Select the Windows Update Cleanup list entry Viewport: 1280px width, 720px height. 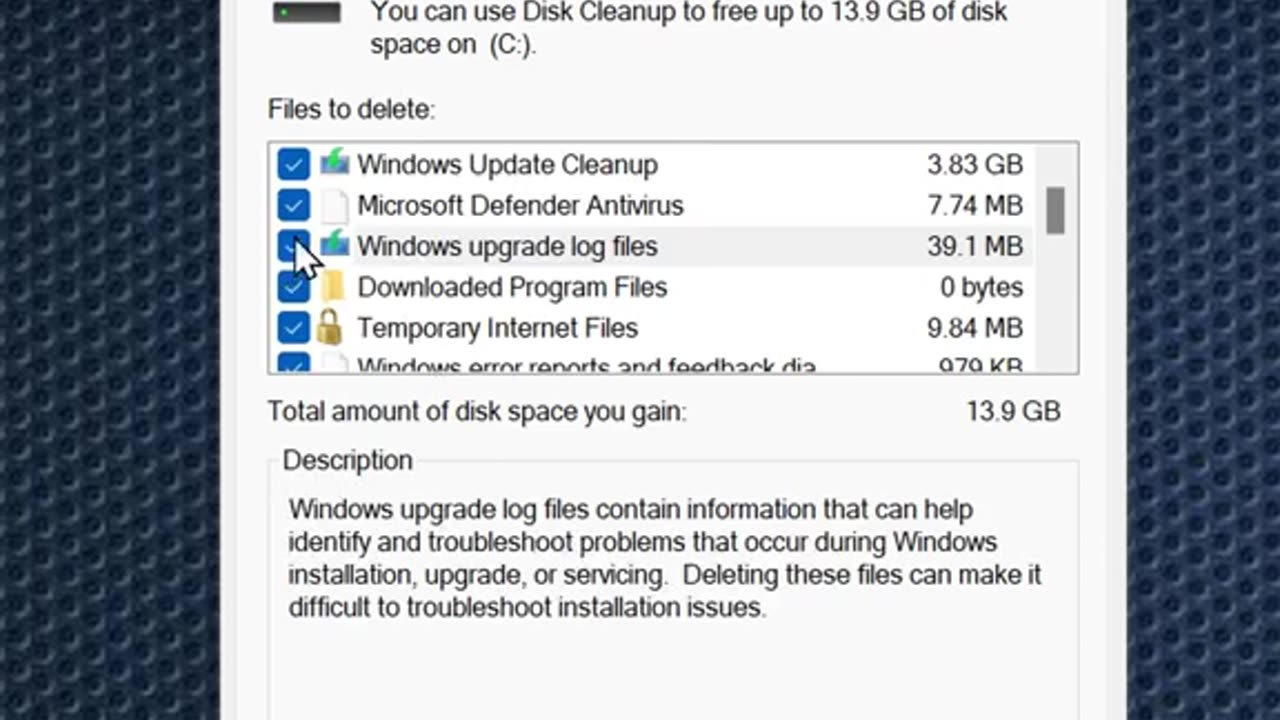[507, 164]
